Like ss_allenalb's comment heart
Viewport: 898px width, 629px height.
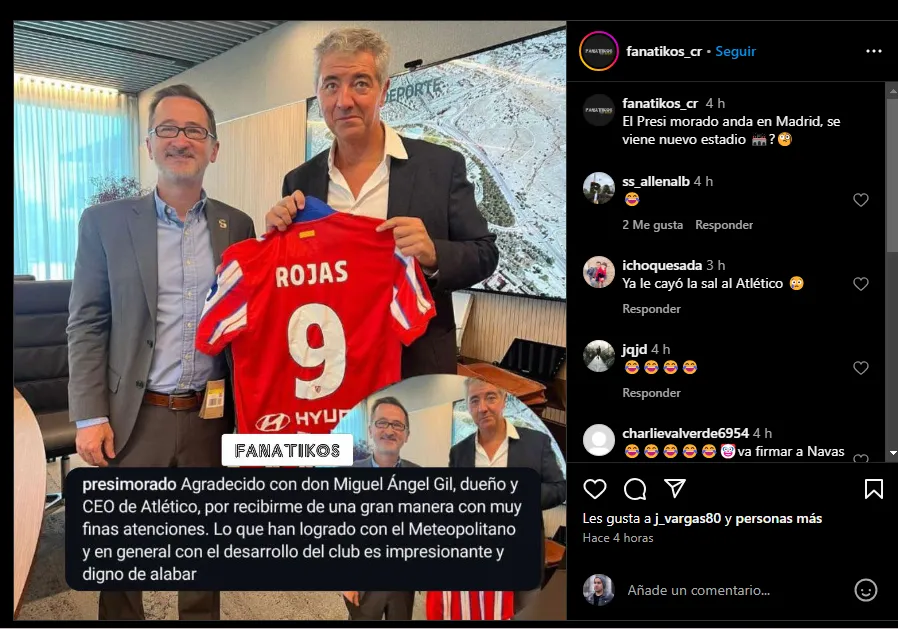(x=861, y=200)
